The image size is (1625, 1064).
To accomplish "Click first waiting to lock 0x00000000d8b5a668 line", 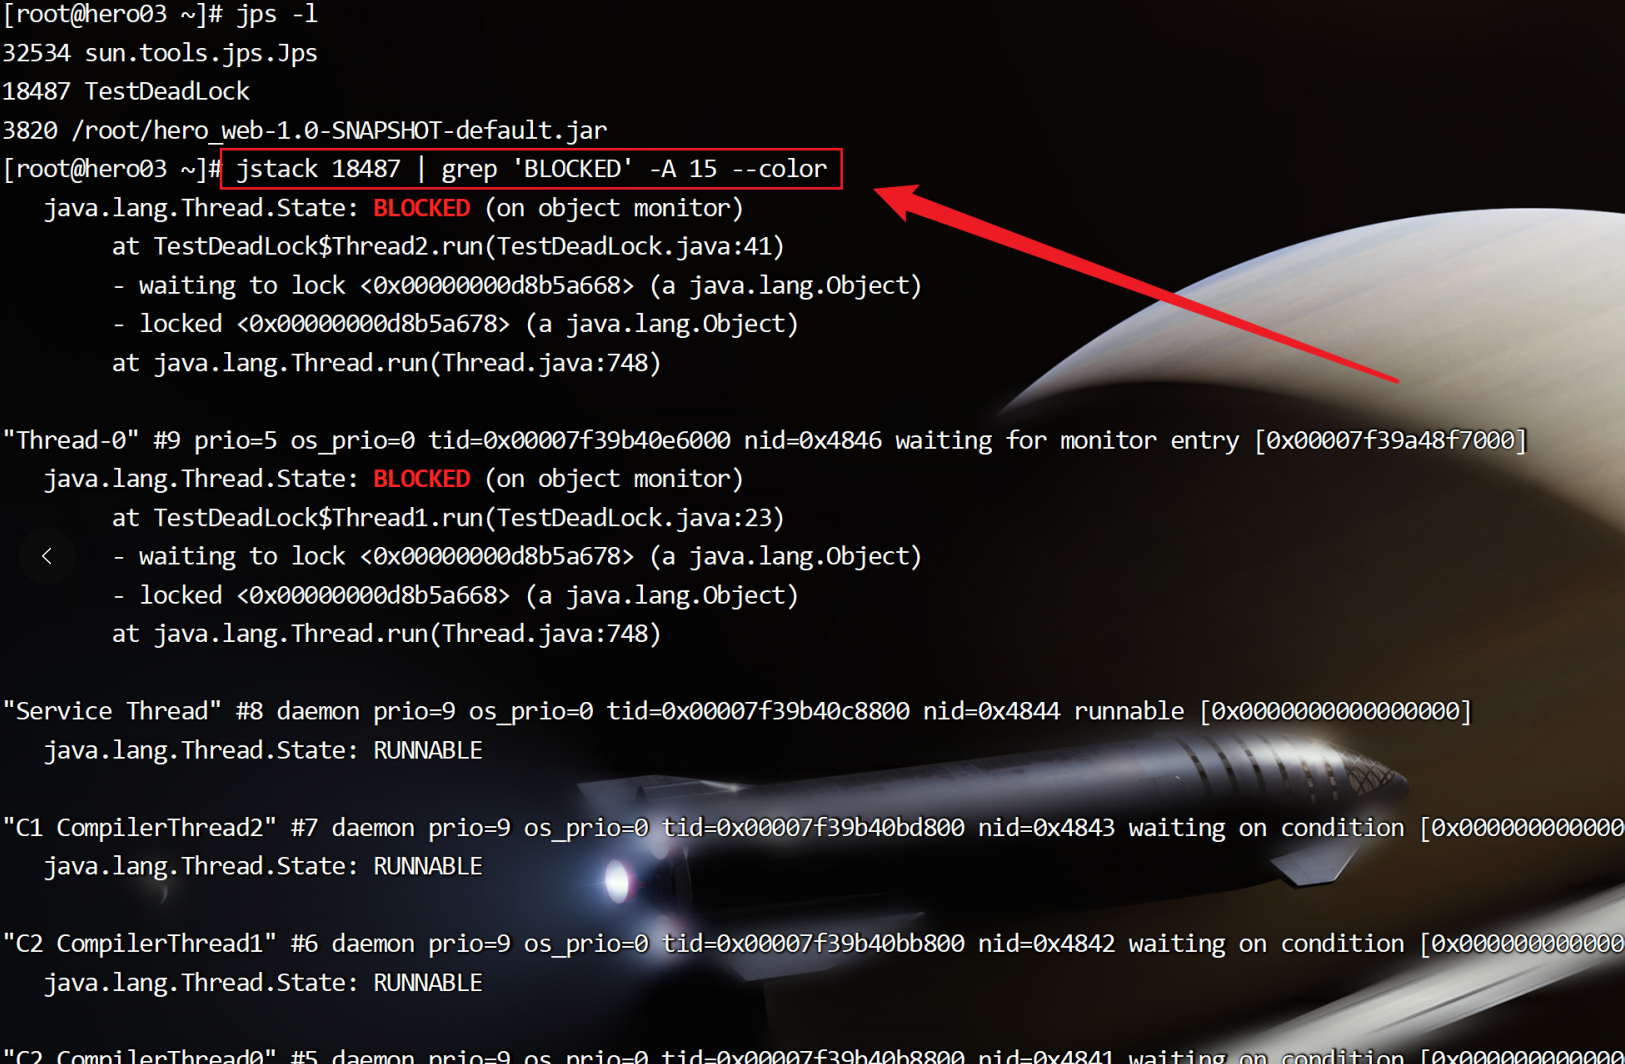I will [516, 286].
